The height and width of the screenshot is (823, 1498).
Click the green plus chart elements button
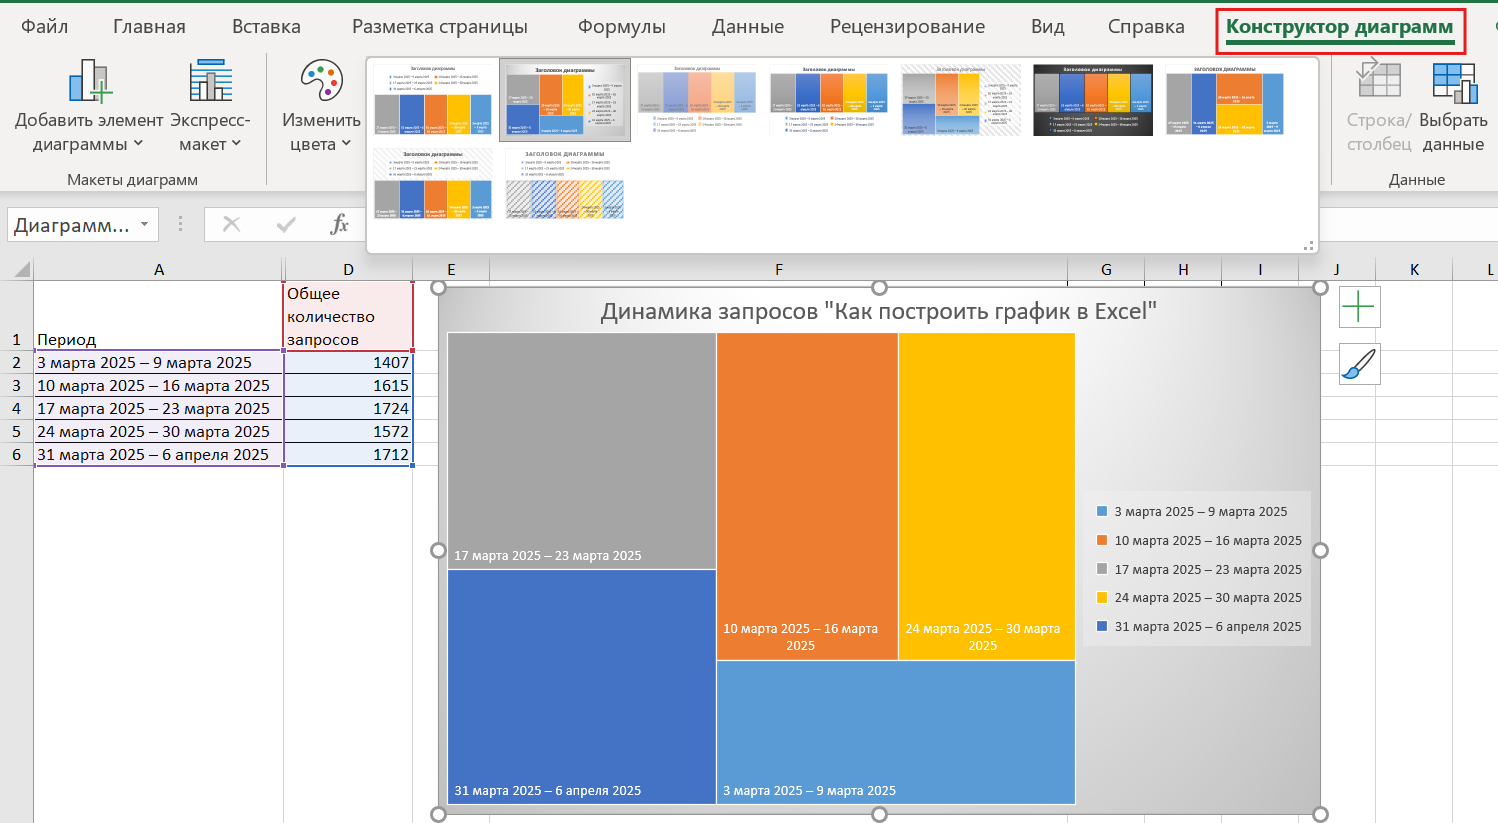click(x=1359, y=307)
